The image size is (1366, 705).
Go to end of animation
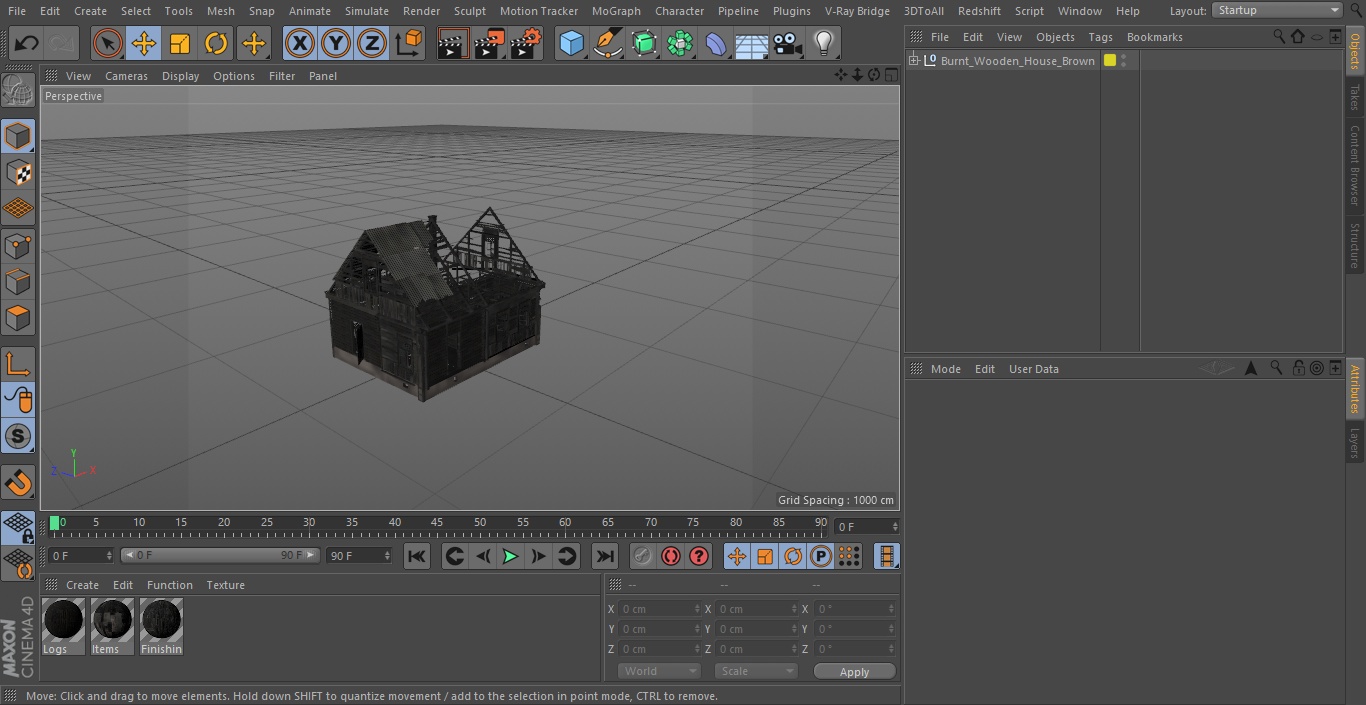click(605, 556)
